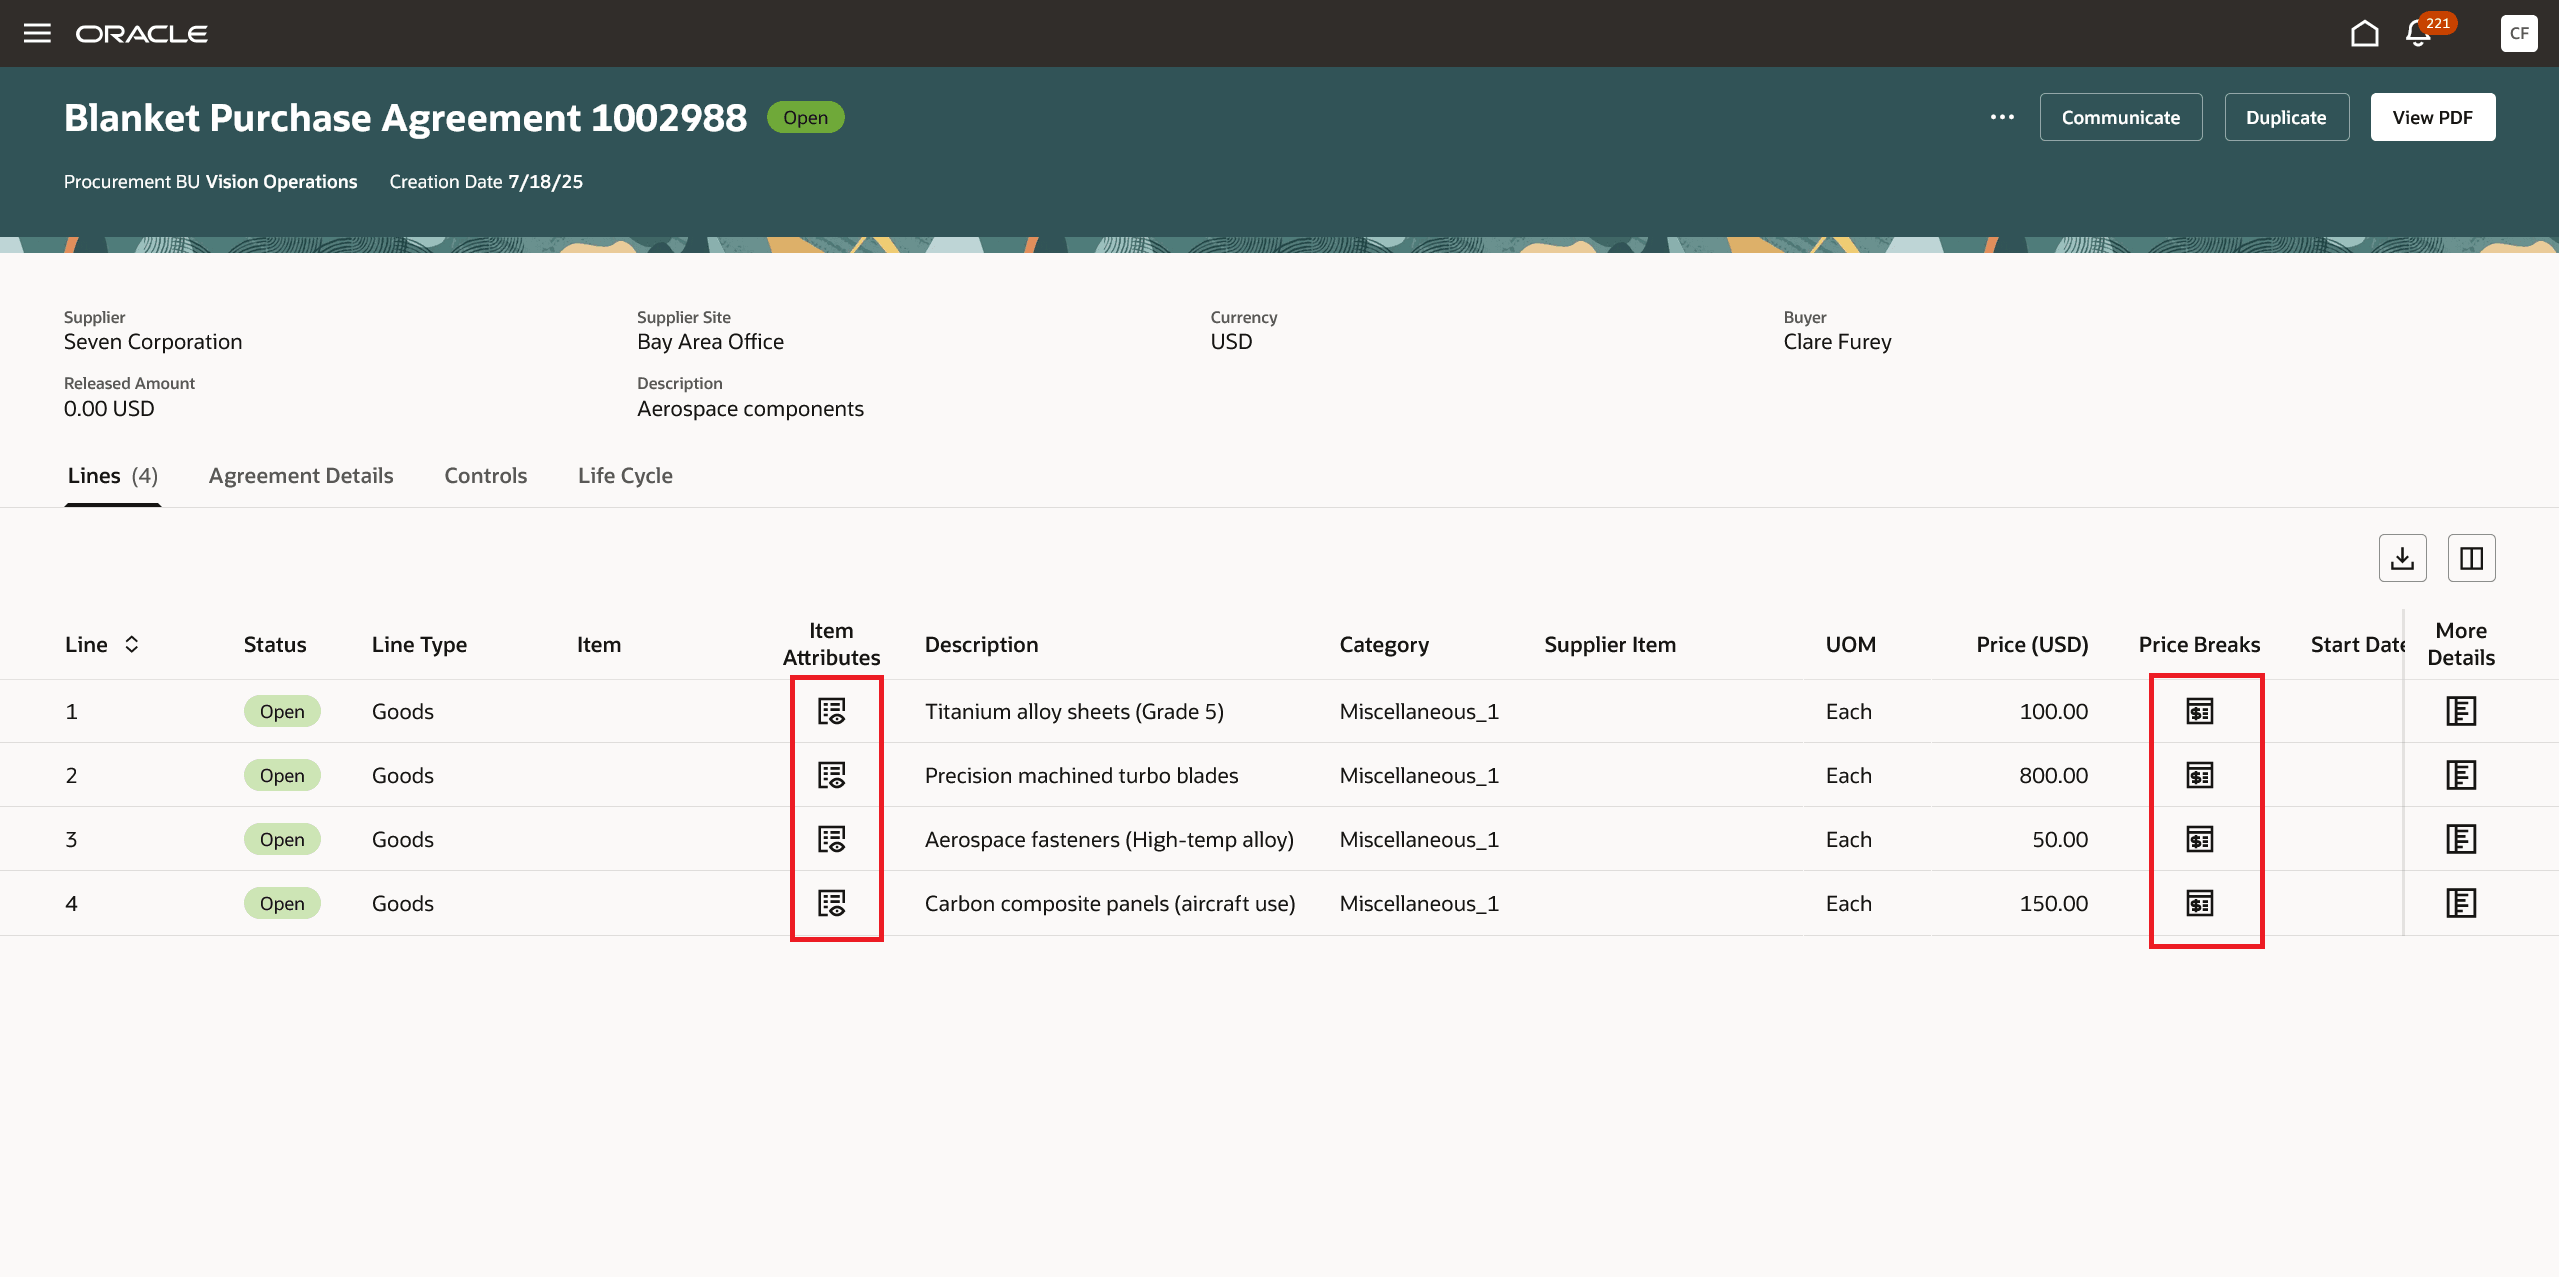Click the Communicate button

[x=2120, y=117]
